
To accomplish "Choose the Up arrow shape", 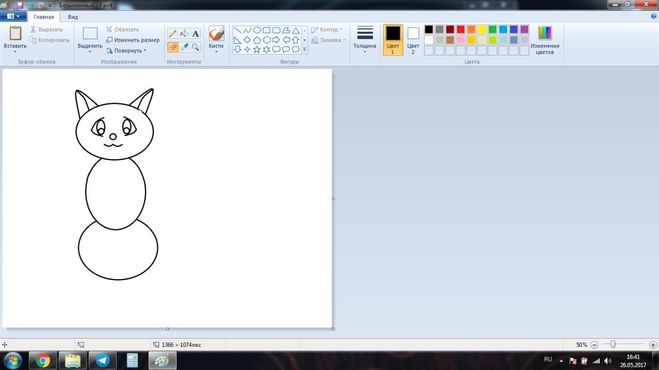I will 295,40.
